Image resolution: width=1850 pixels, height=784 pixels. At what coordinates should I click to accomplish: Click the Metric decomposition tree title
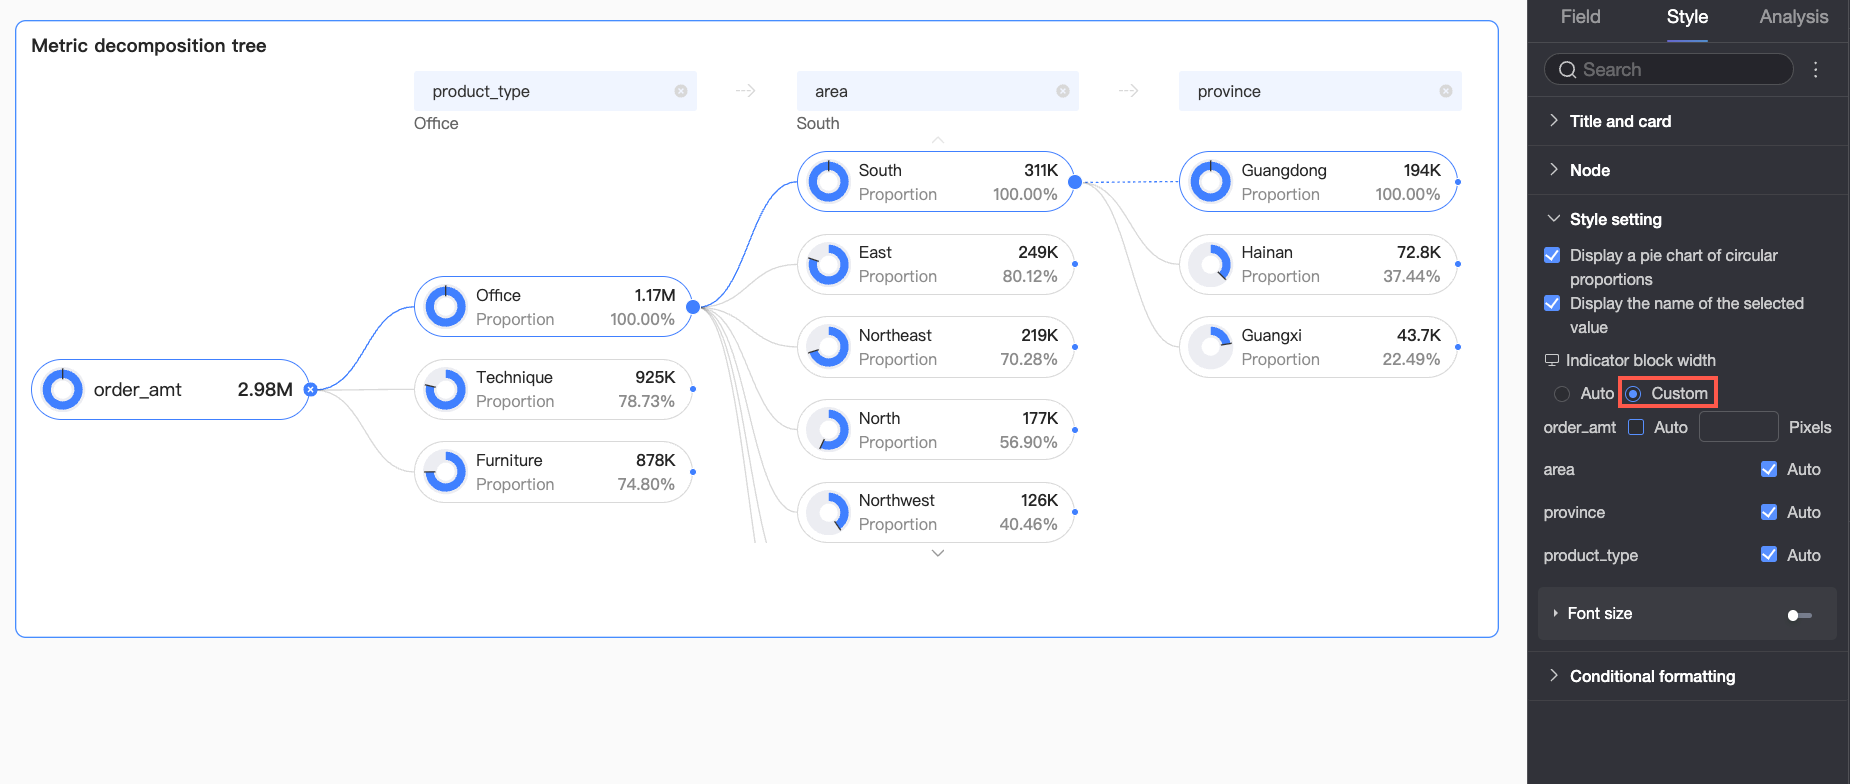coord(149,46)
